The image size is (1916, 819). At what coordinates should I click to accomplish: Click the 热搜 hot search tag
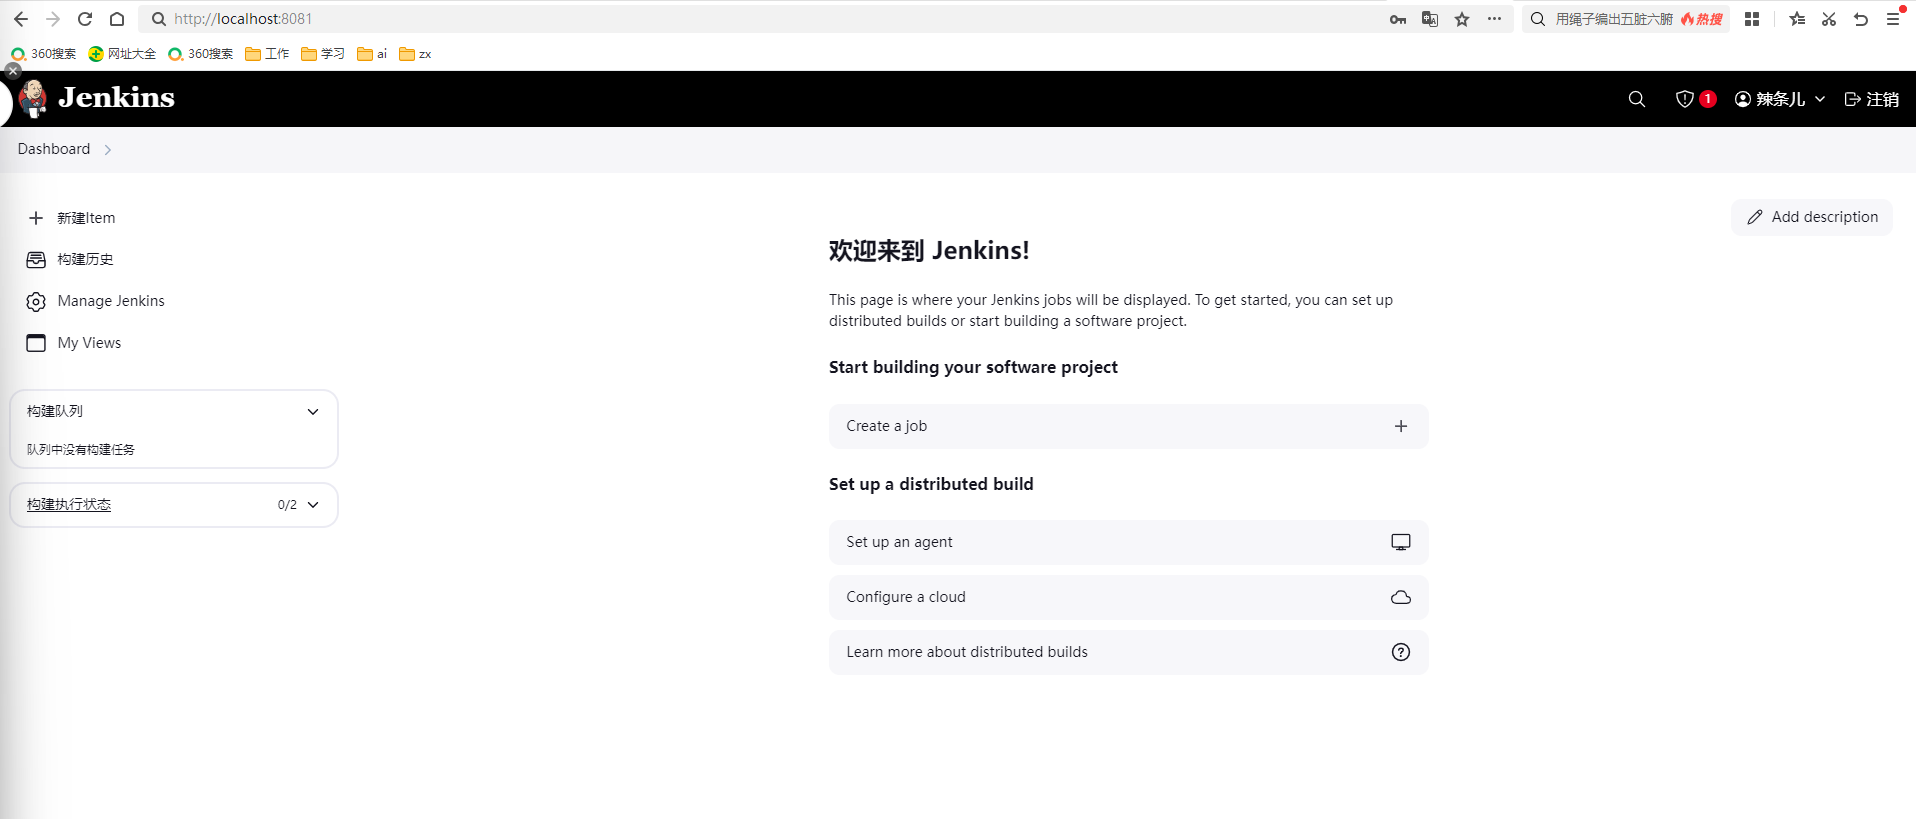[x=1702, y=19]
